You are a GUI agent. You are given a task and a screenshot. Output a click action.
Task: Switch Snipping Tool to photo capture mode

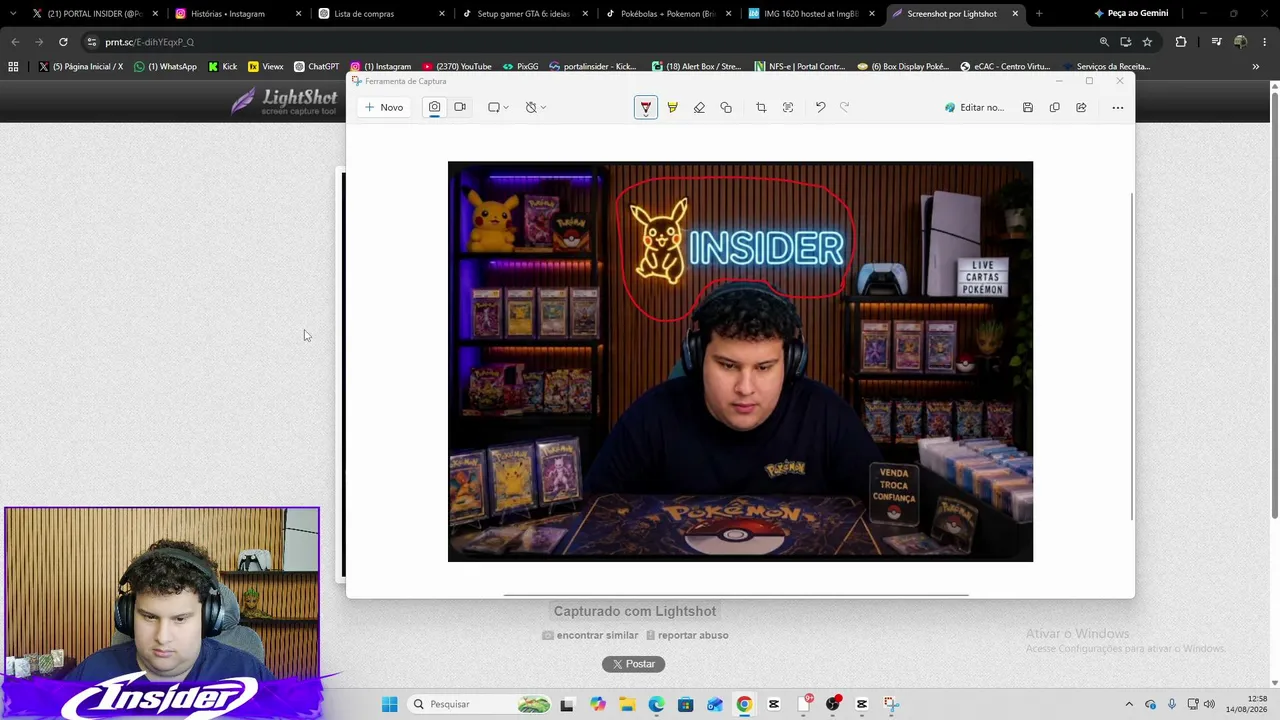[x=434, y=107]
